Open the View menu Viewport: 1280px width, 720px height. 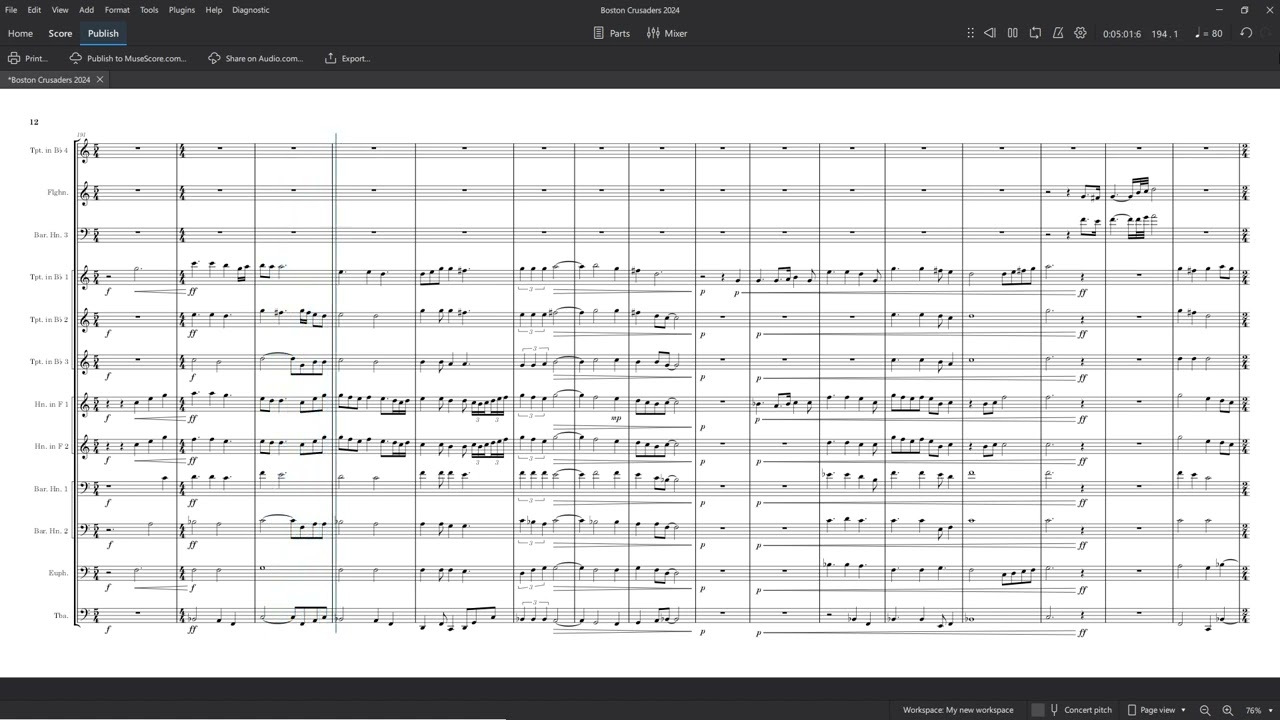60,10
